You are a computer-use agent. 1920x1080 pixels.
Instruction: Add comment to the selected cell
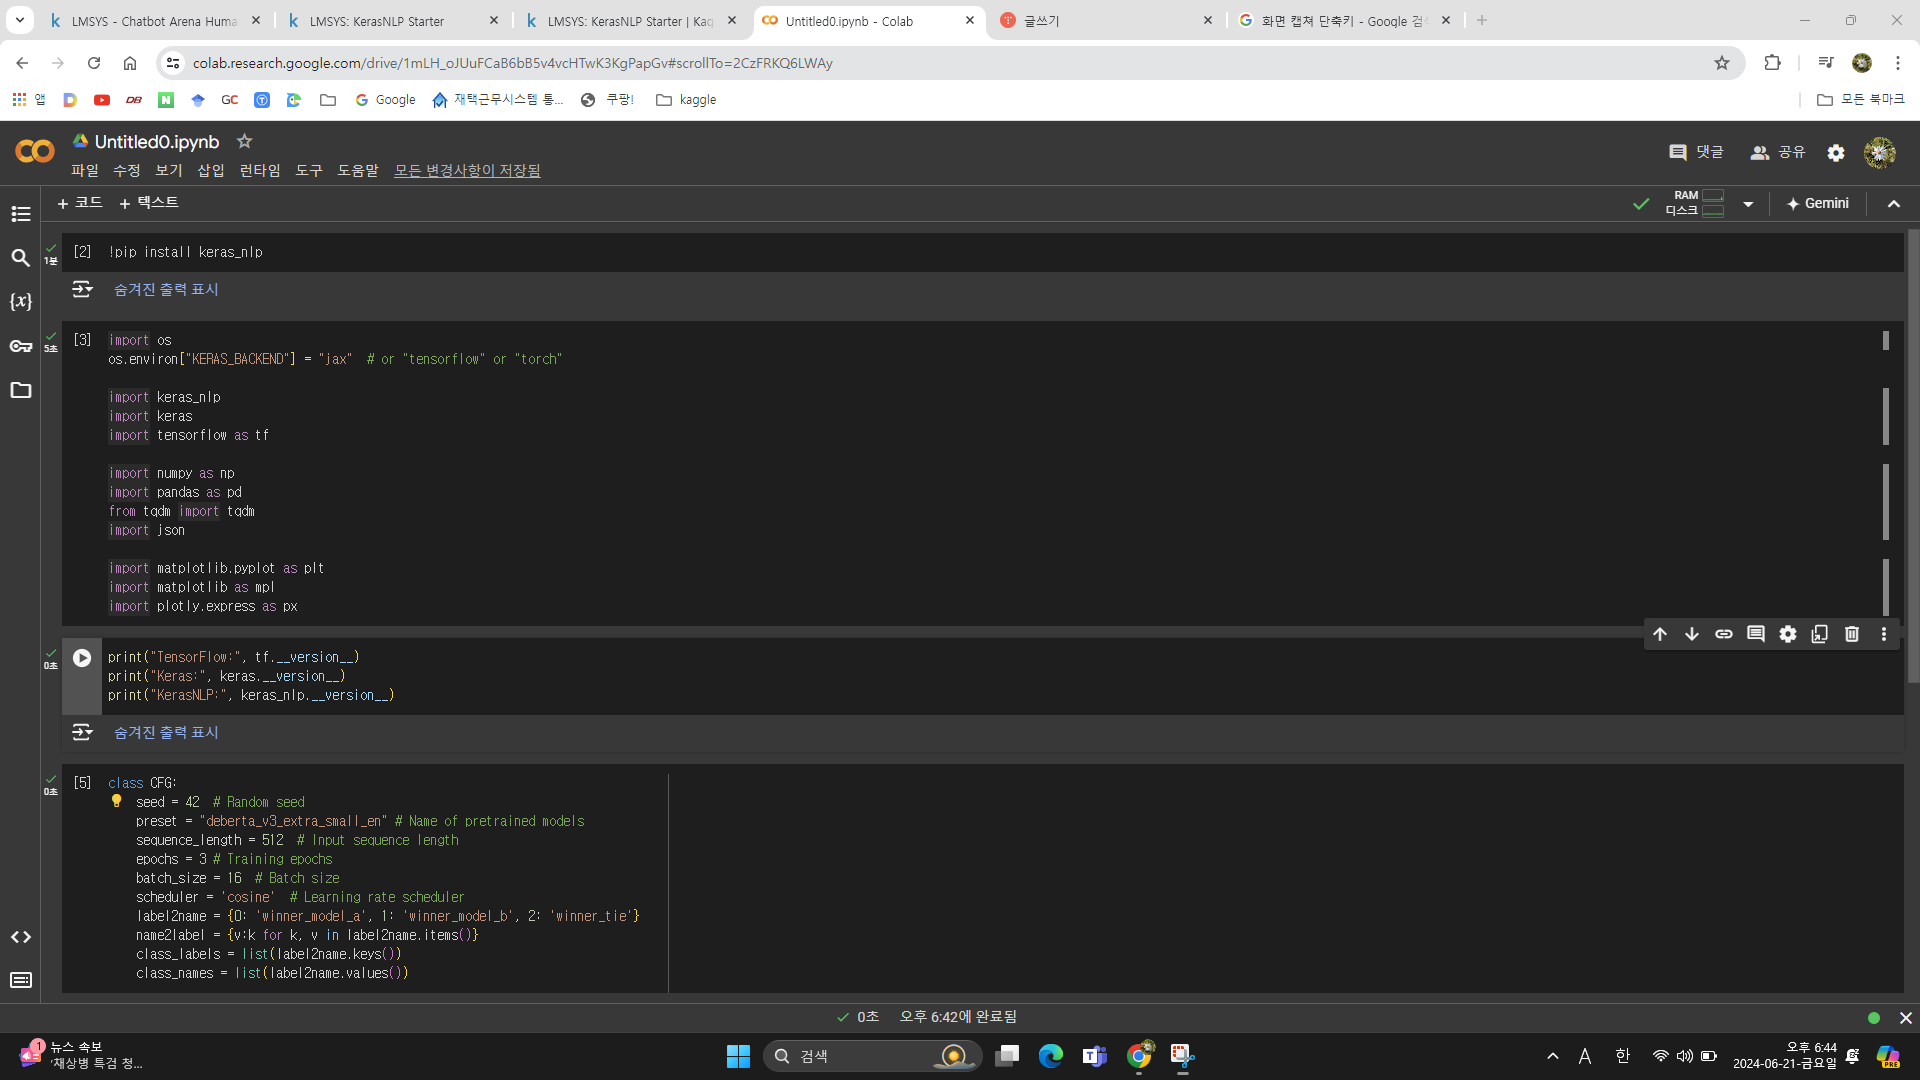(x=1755, y=634)
